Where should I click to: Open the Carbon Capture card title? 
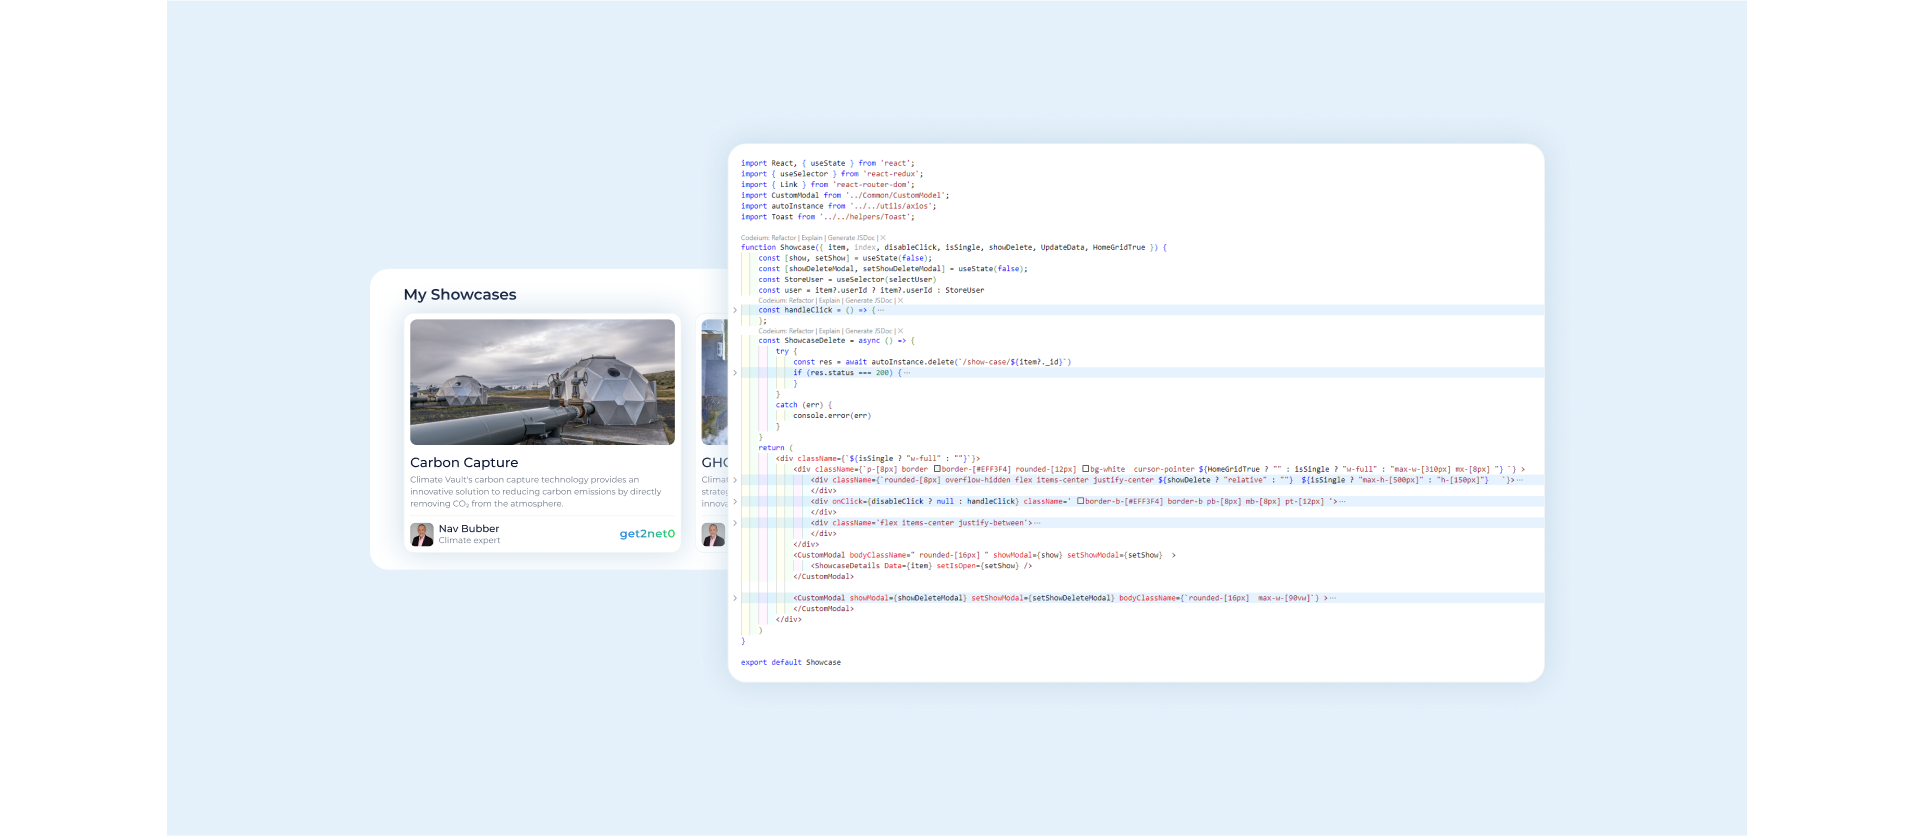[x=464, y=463]
